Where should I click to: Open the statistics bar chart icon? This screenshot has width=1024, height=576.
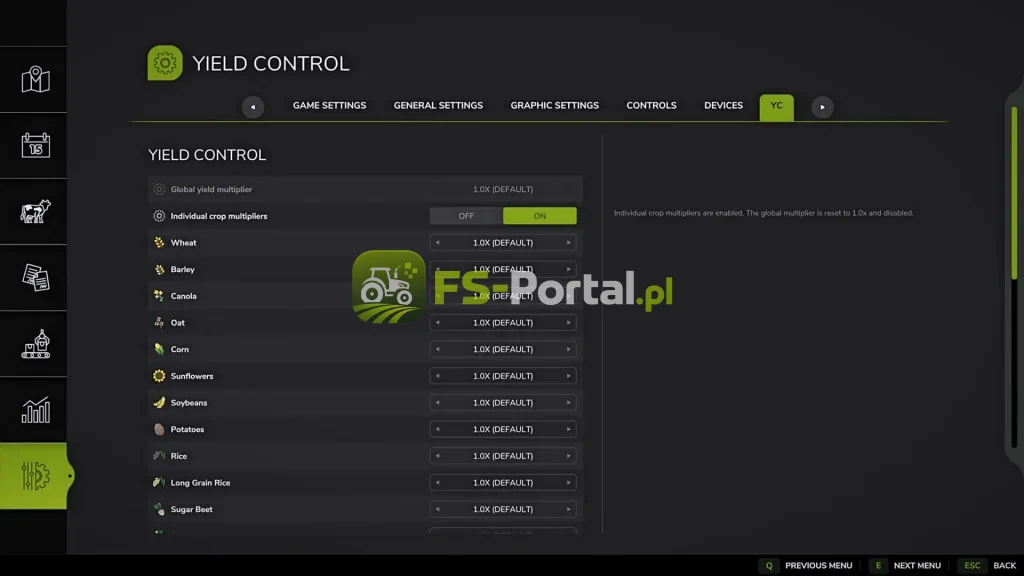pyautogui.click(x=35, y=410)
